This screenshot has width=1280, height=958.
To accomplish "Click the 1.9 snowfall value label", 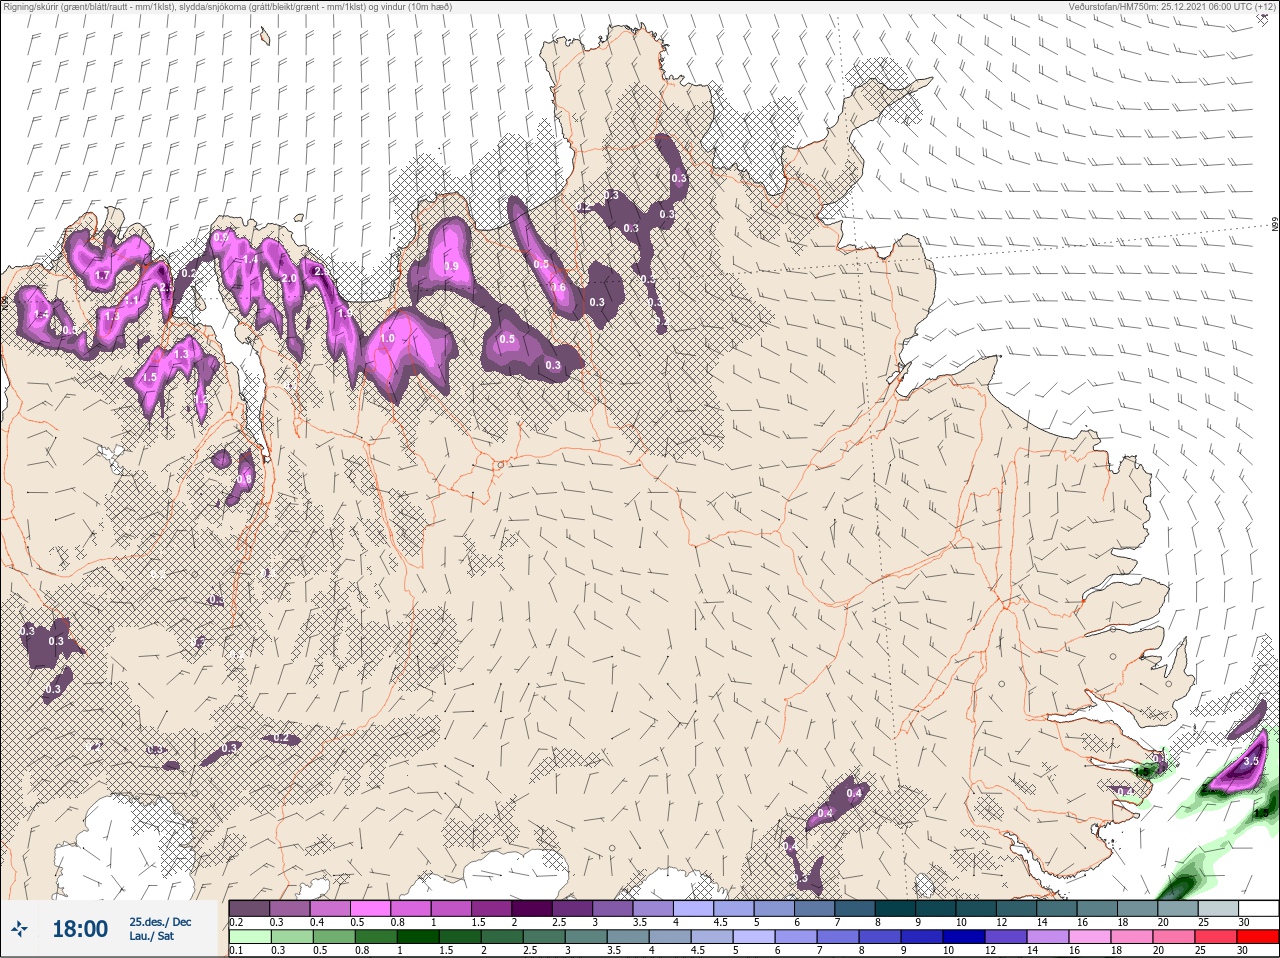I will (344, 313).
